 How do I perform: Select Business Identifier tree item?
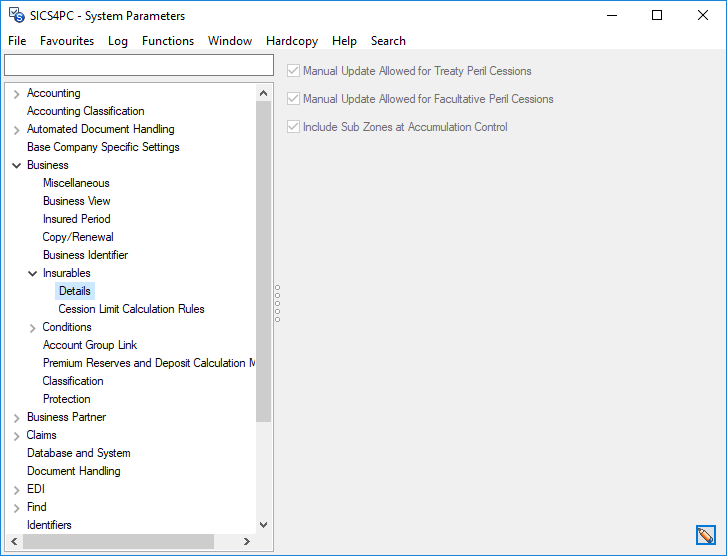click(x=85, y=255)
